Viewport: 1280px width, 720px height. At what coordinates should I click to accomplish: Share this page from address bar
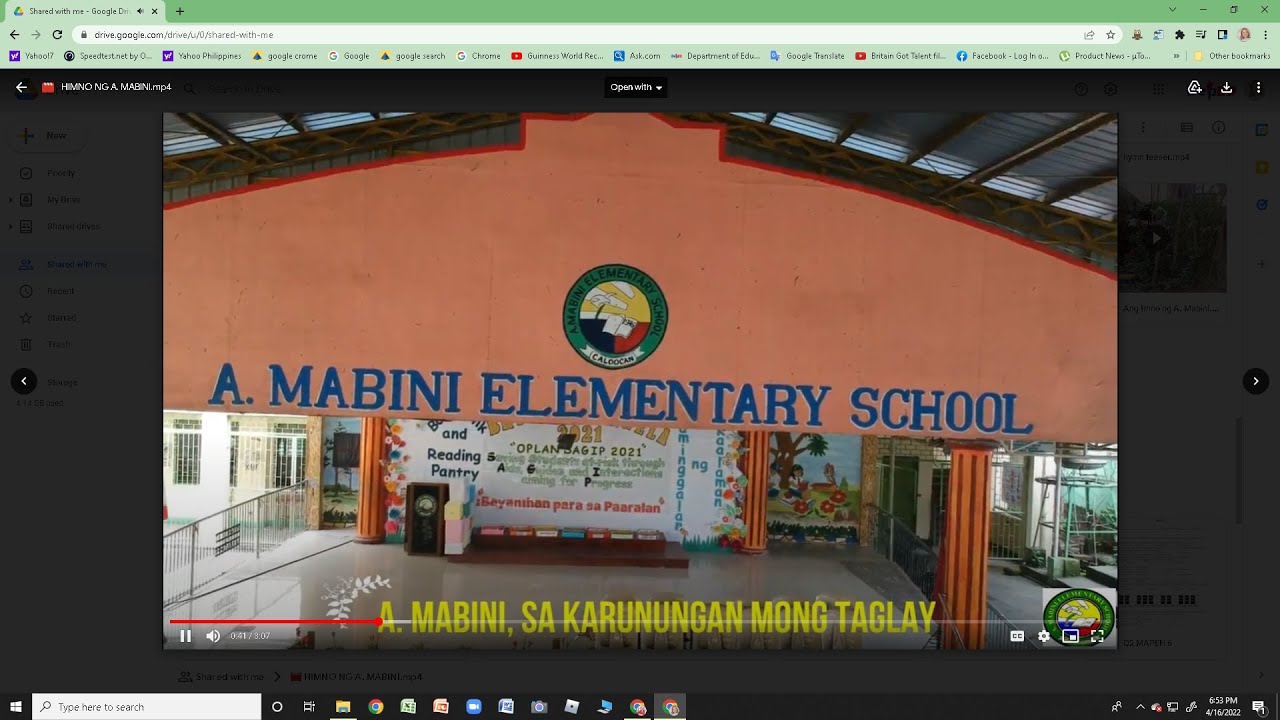[1089, 34]
